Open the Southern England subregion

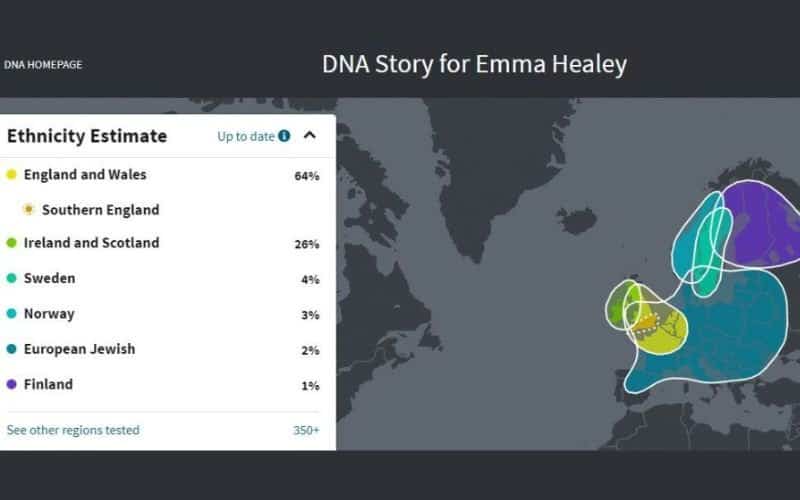coord(101,210)
